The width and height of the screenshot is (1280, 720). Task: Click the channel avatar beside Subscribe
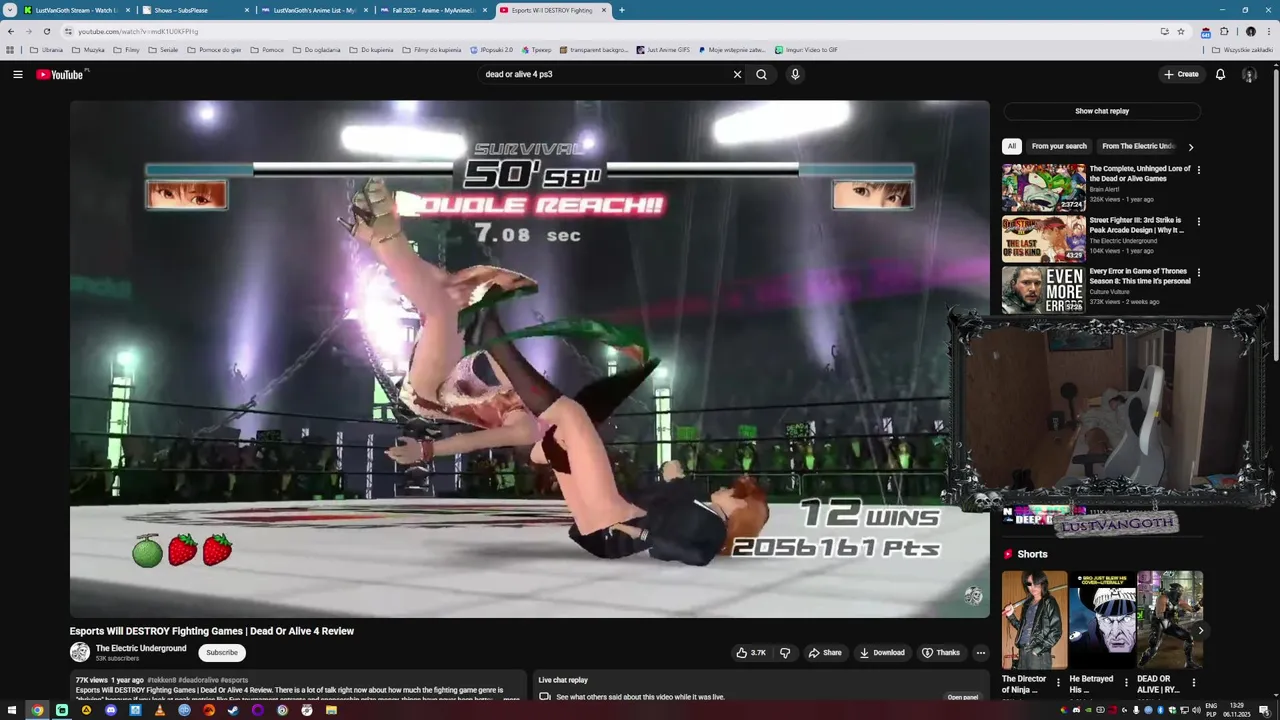(x=80, y=653)
